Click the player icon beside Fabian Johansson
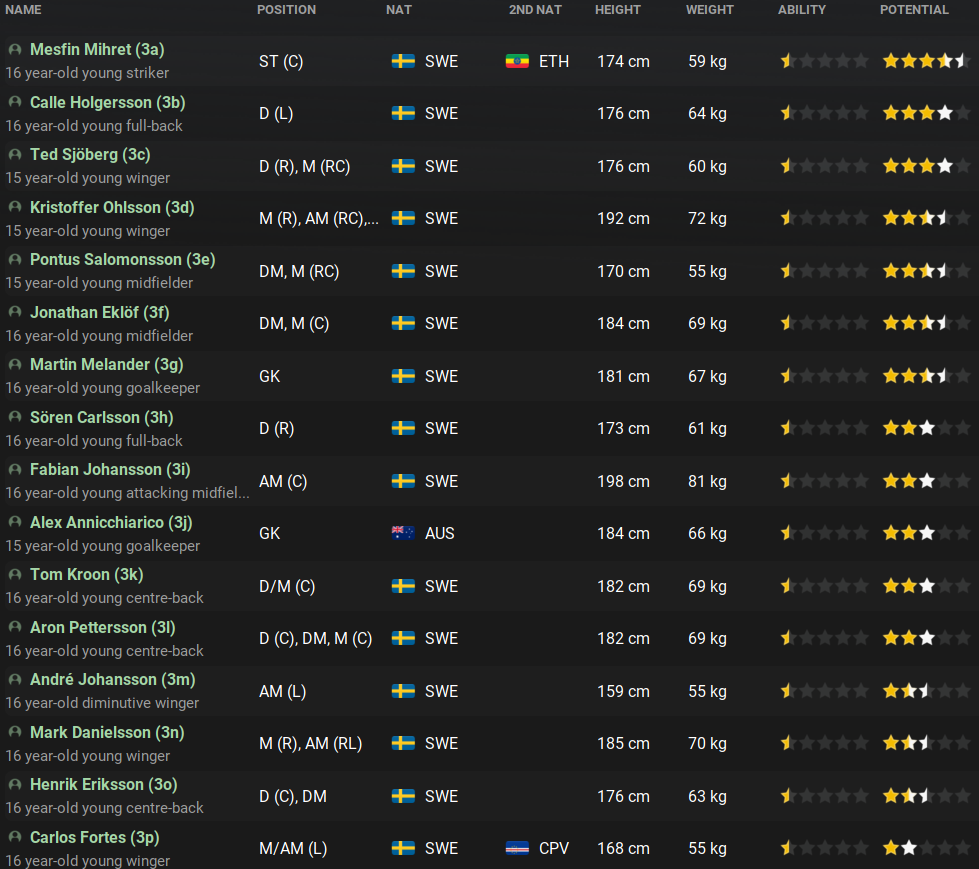 15,469
